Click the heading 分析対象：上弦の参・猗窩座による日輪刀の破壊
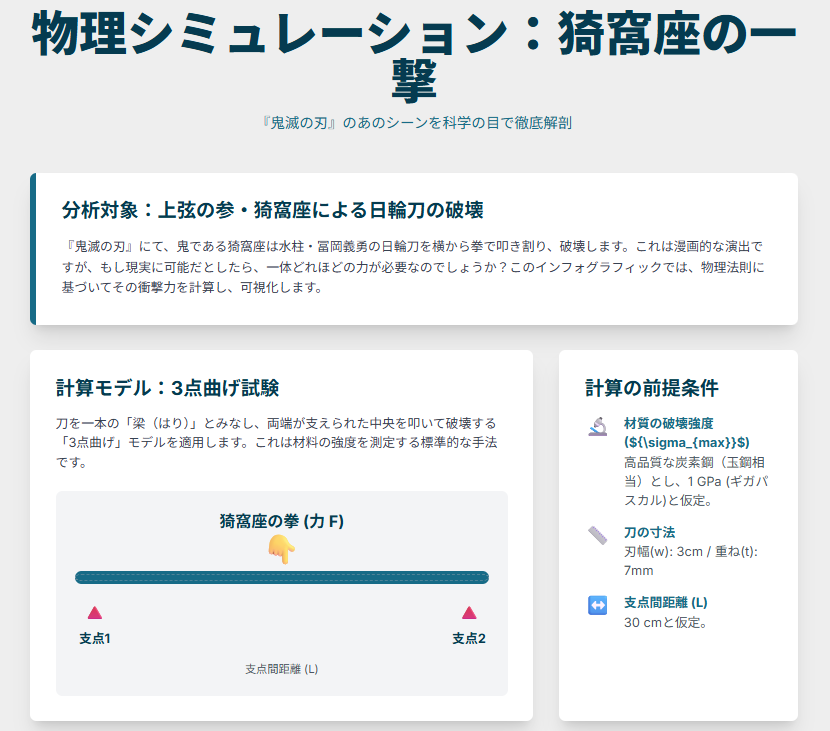 click(x=273, y=210)
